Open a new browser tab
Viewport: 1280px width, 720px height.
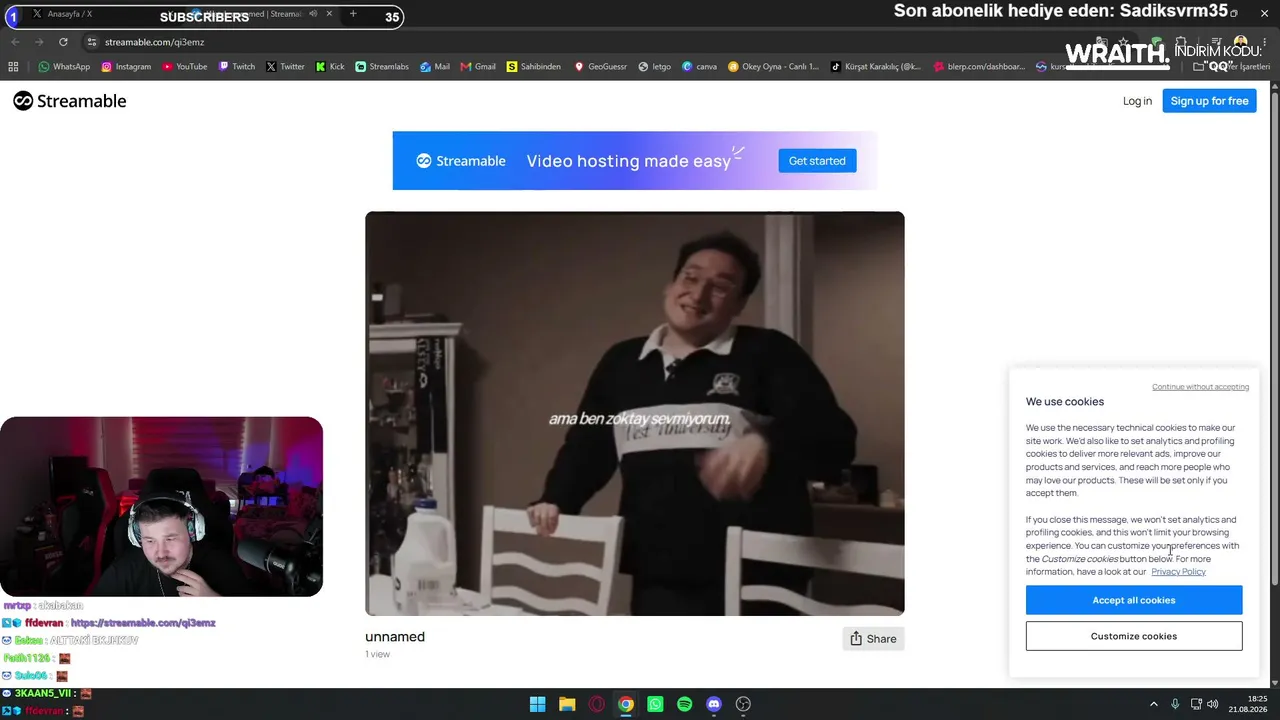click(x=353, y=14)
